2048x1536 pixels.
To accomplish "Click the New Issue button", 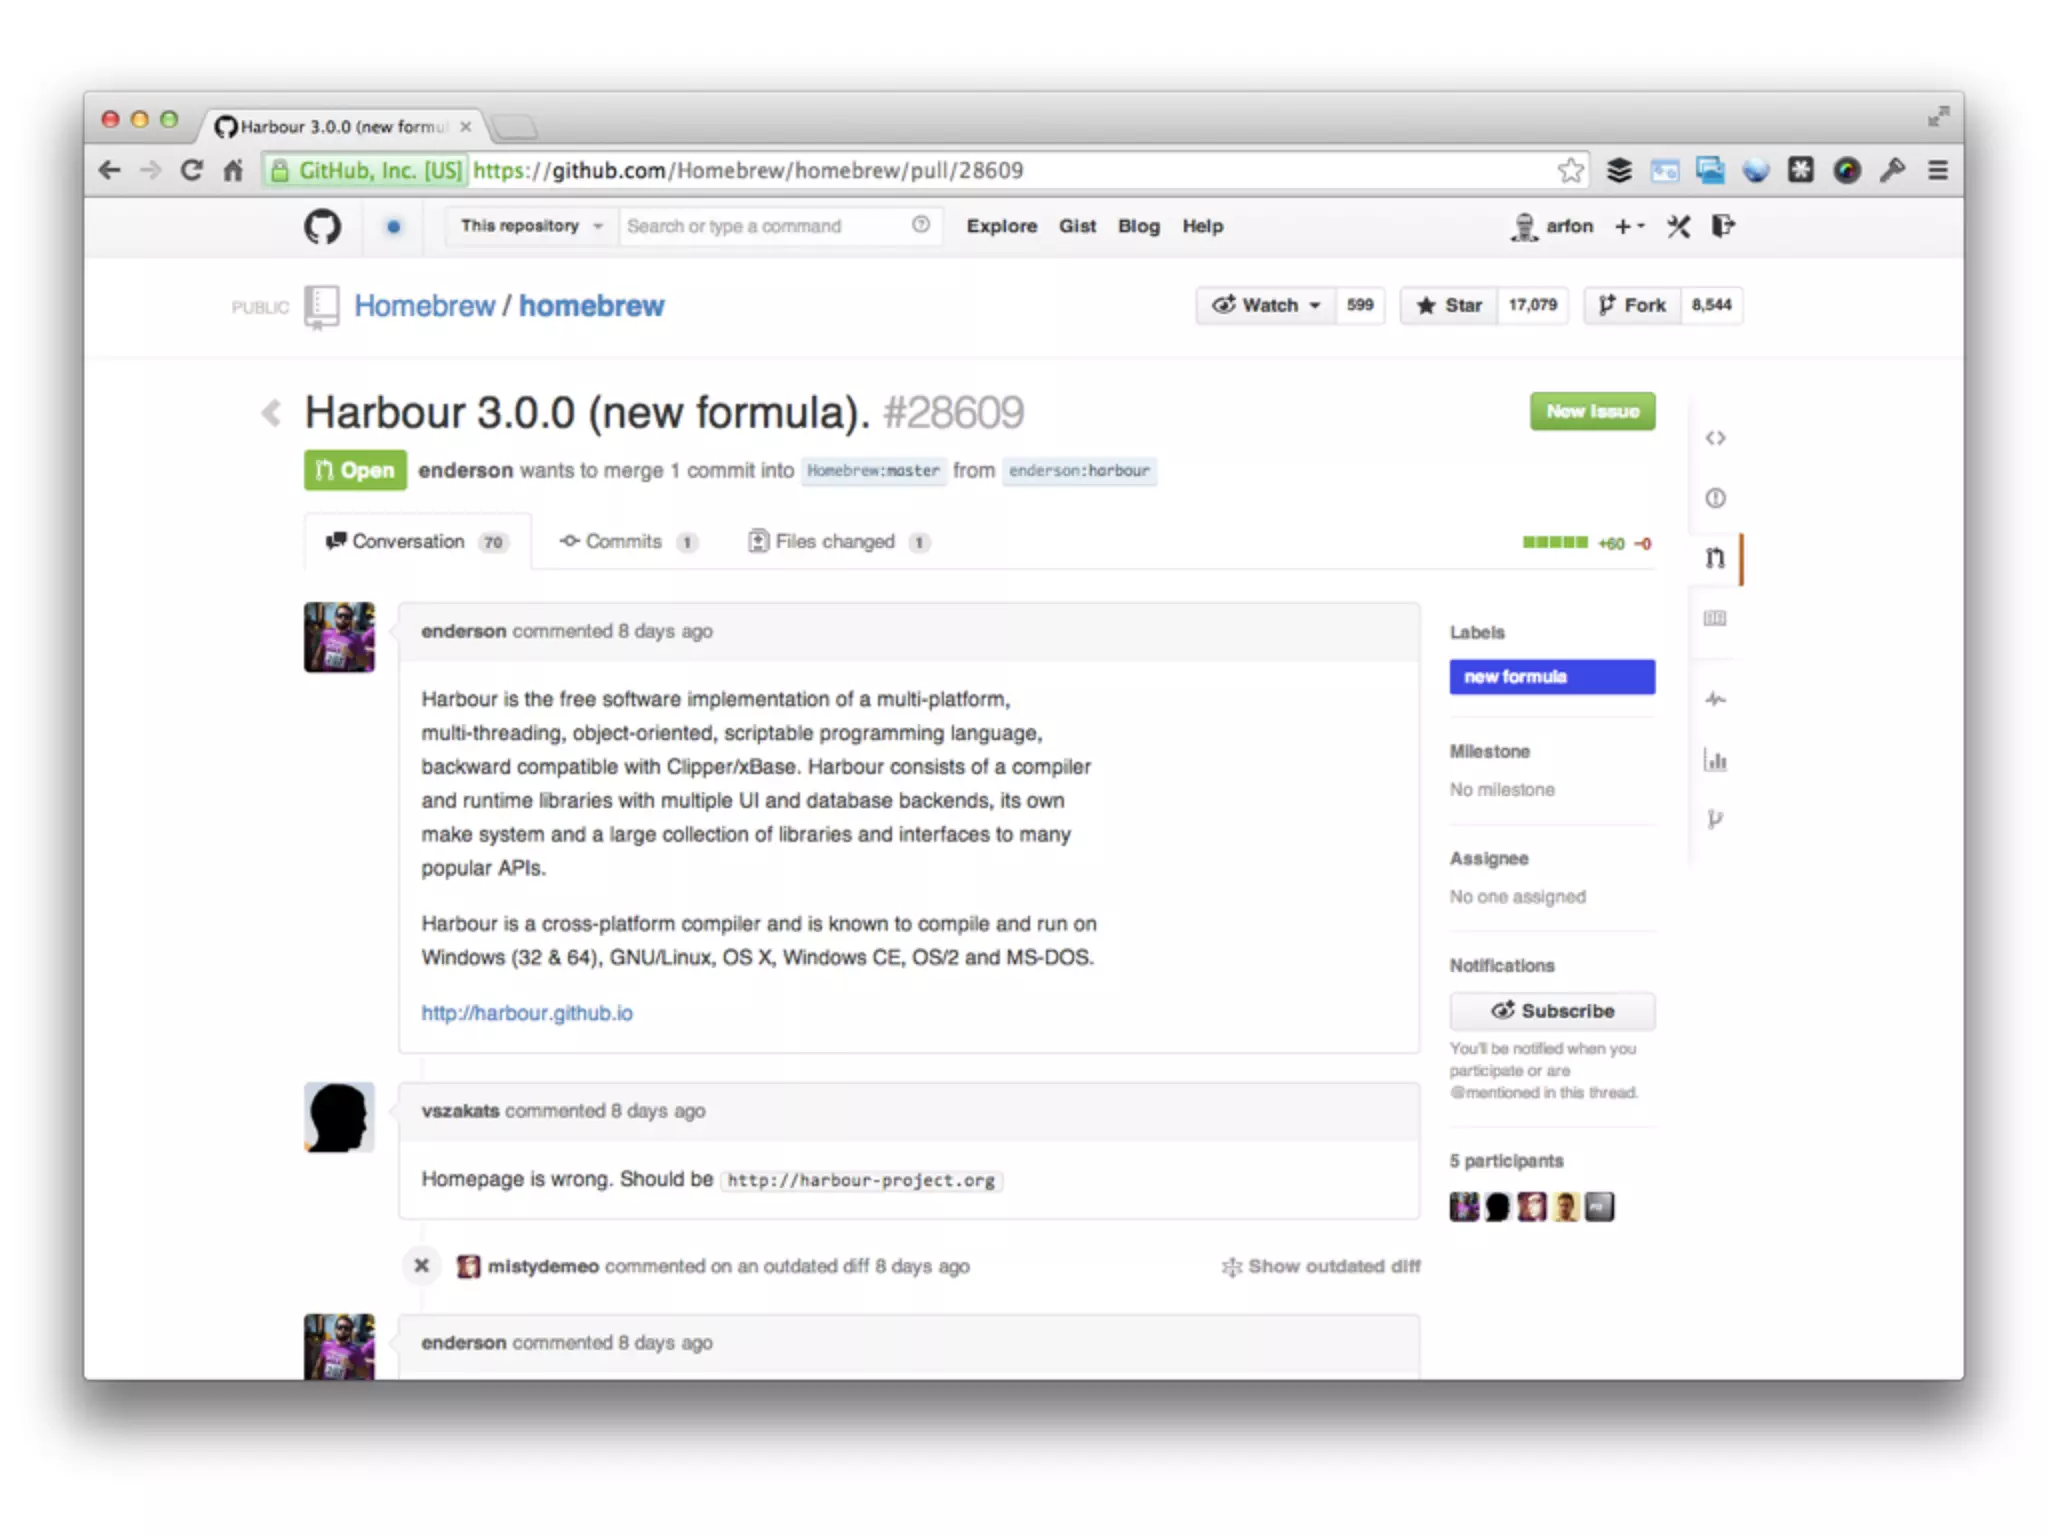I will click(x=1592, y=411).
